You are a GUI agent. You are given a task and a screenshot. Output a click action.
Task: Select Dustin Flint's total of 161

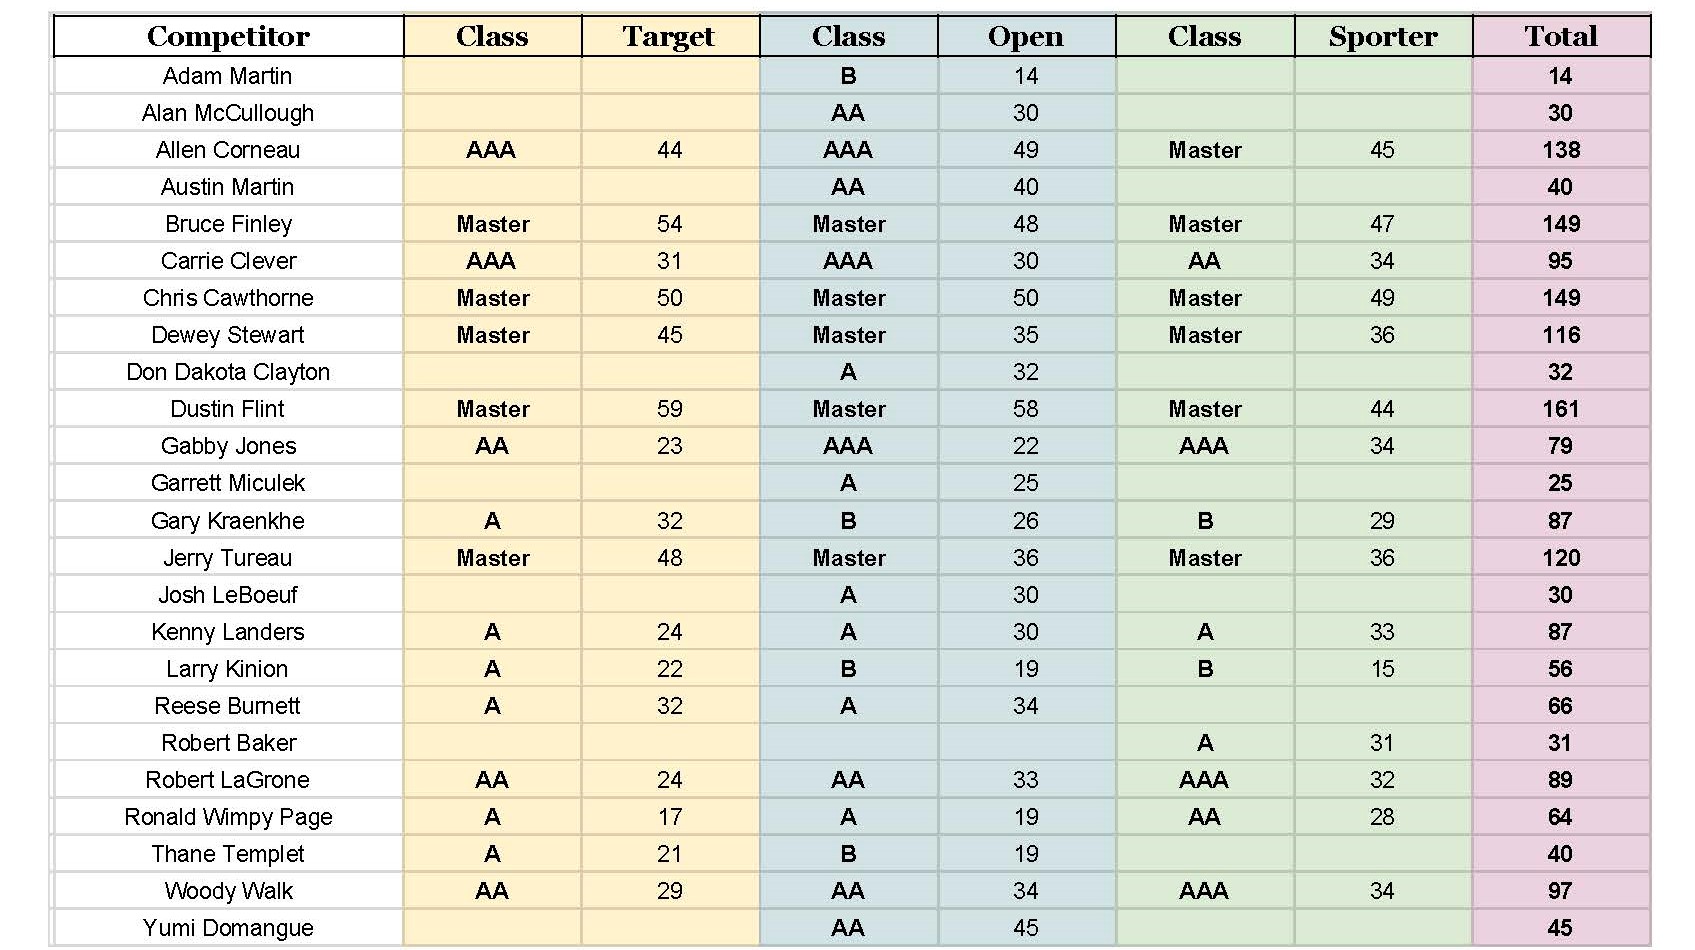pyautogui.click(x=1560, y=409)
